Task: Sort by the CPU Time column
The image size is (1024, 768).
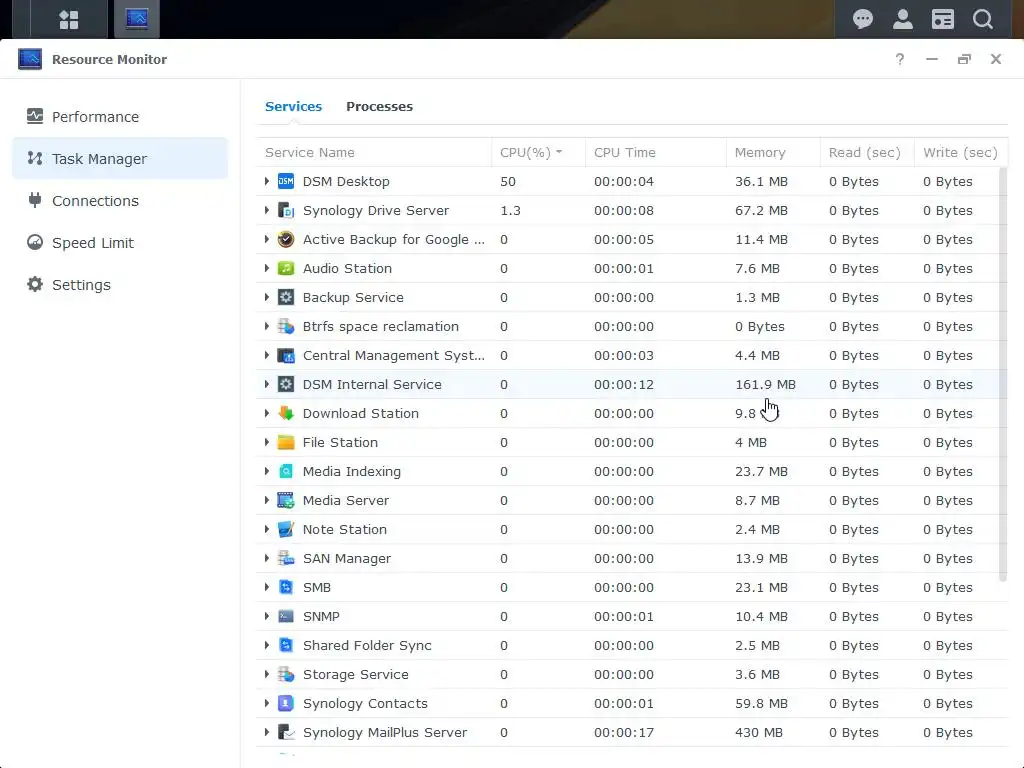Action: [x=656, y=152]
